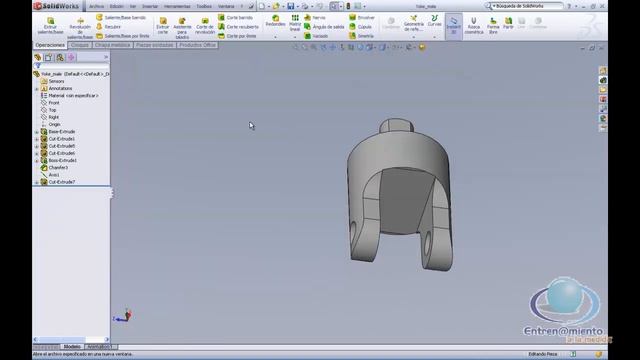Open dropdown arrow under Curvas

click(x=434, y=37)
